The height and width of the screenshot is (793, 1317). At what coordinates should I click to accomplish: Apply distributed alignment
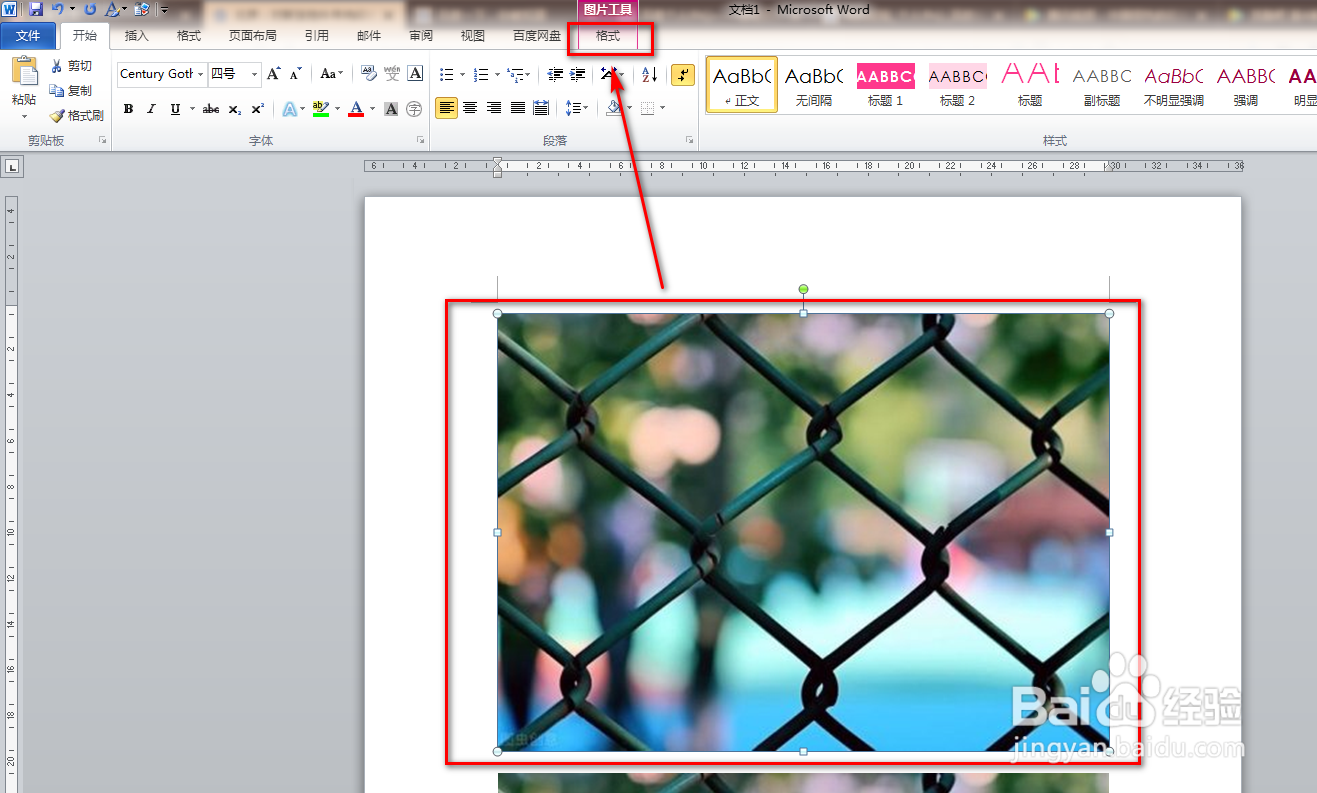pos(541,108)
